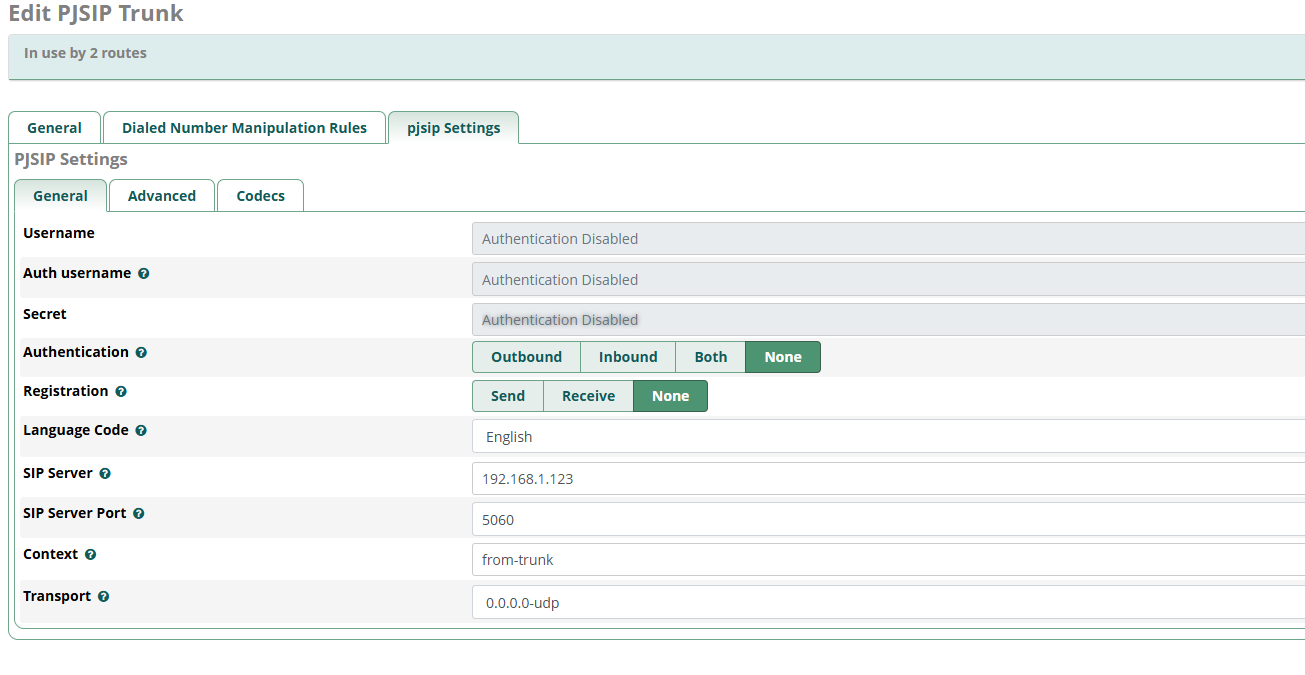Viewport: 1305px width, 675px height.
Task: Click the Secret label
Action: pos(45,314)
